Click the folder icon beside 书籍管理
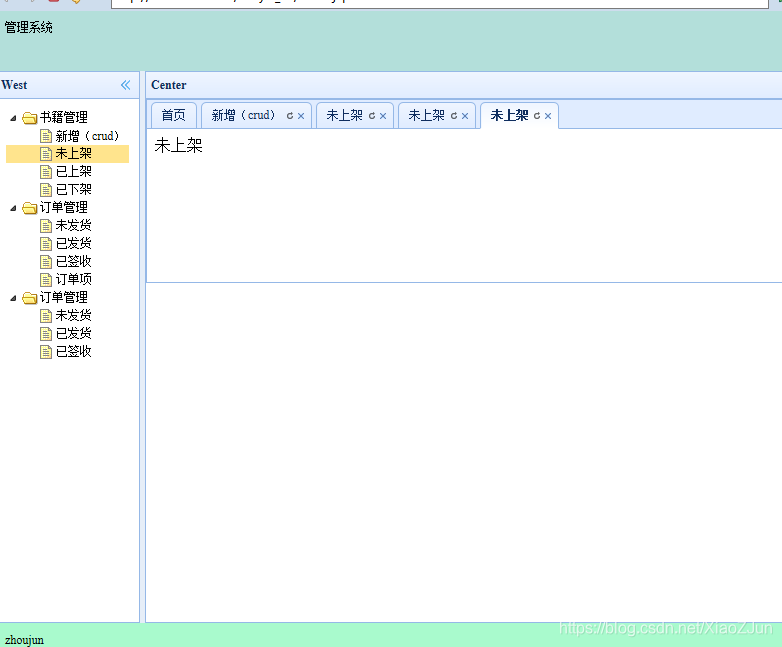The width and height of the screenshot is (782, 647). [x=30, y=118]
